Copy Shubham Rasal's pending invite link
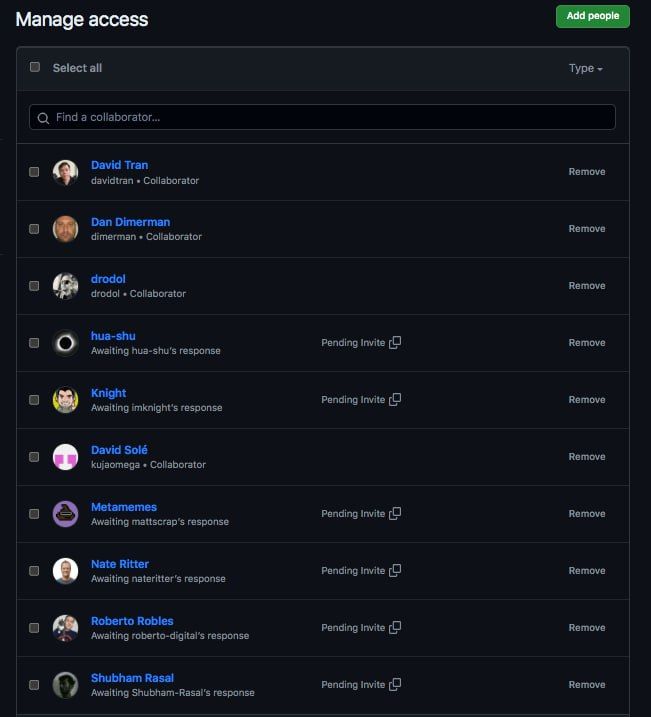 [395, 685]
